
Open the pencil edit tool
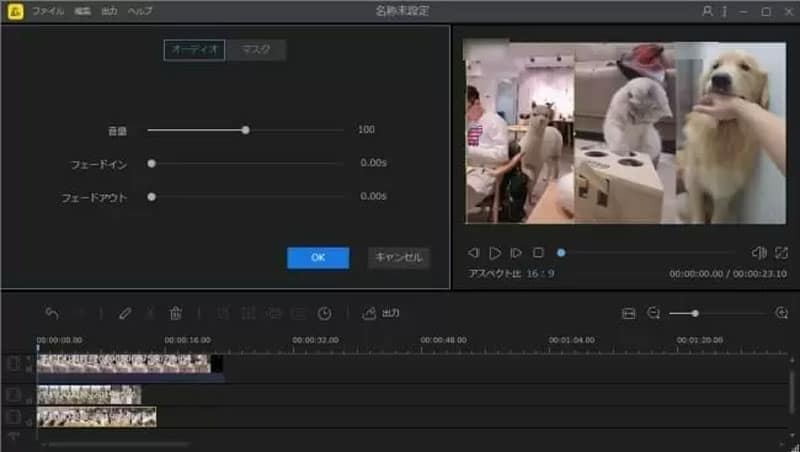(124, 313)
